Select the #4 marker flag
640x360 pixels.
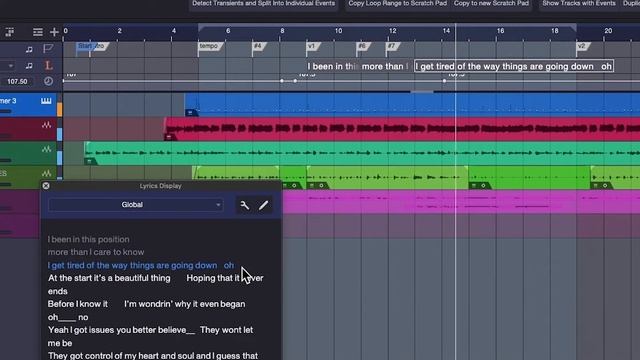click(259, 46)
